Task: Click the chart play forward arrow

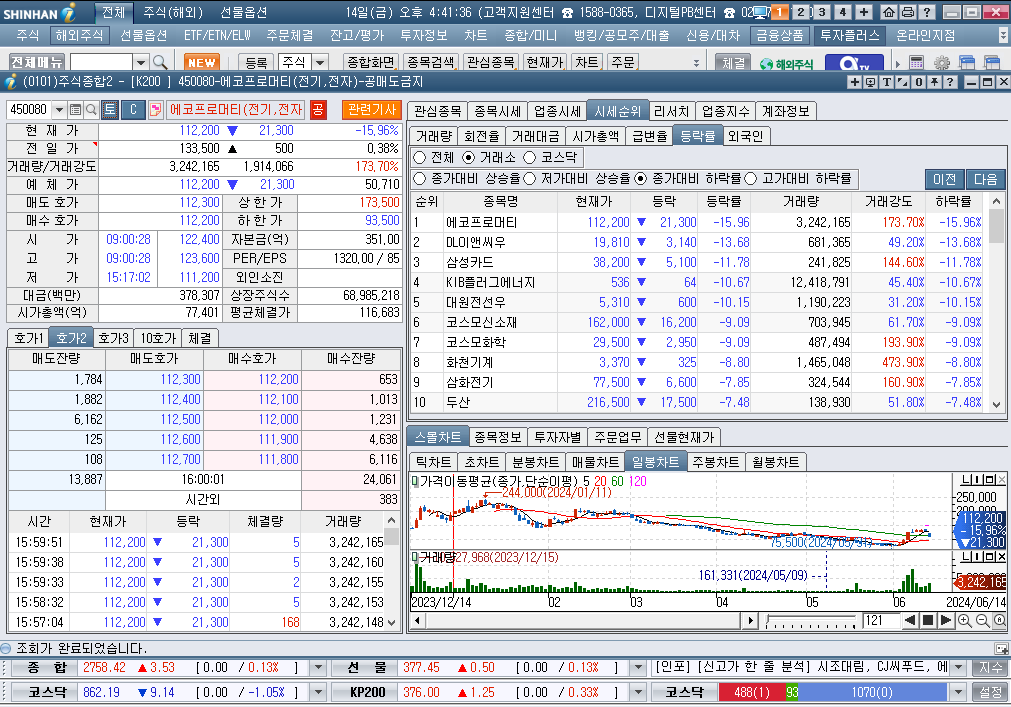Action: [945, 621]
